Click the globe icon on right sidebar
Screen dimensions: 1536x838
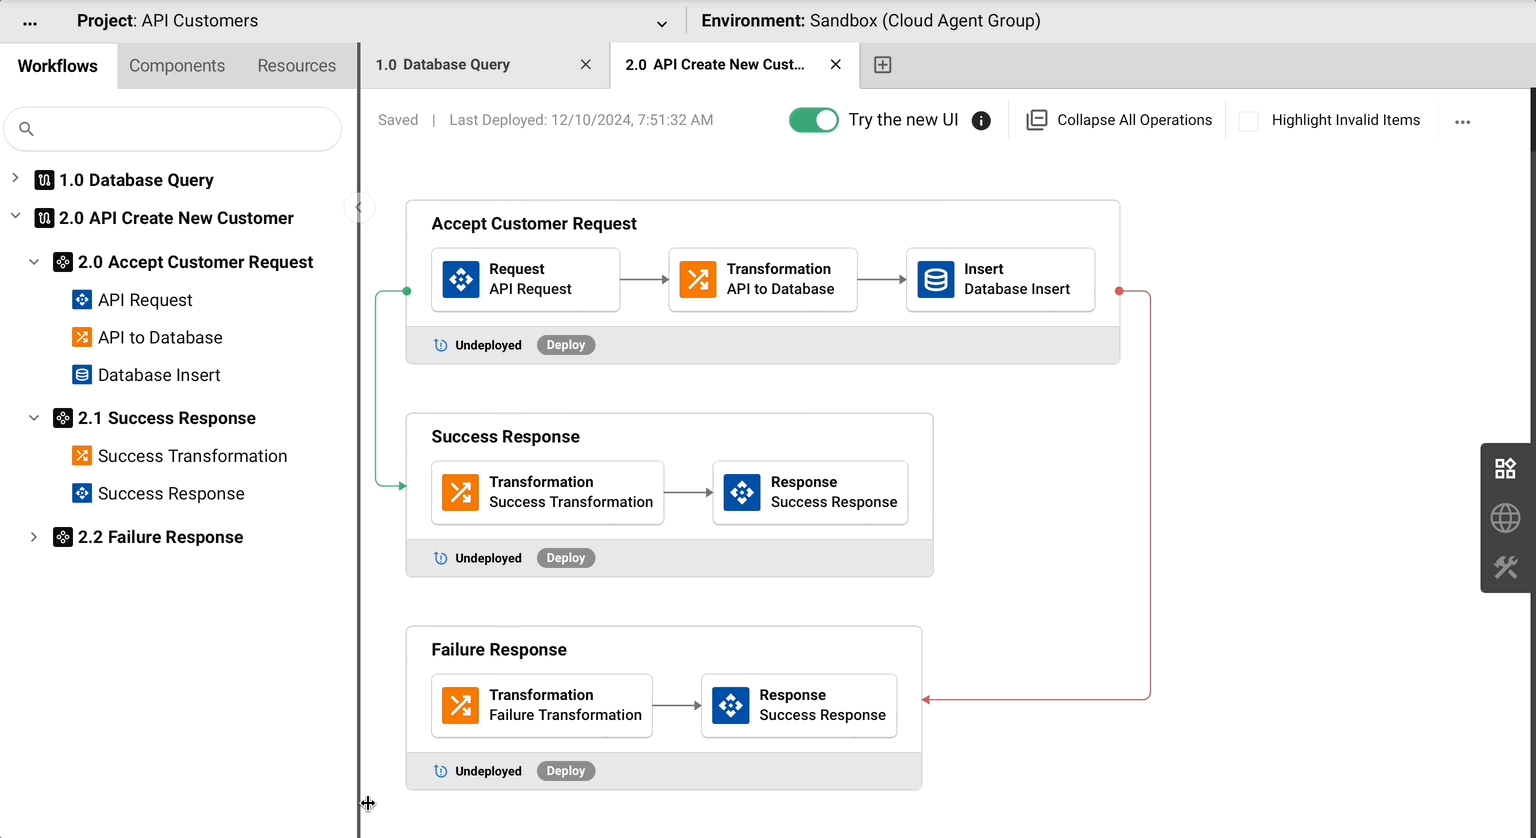point(1505,518)
